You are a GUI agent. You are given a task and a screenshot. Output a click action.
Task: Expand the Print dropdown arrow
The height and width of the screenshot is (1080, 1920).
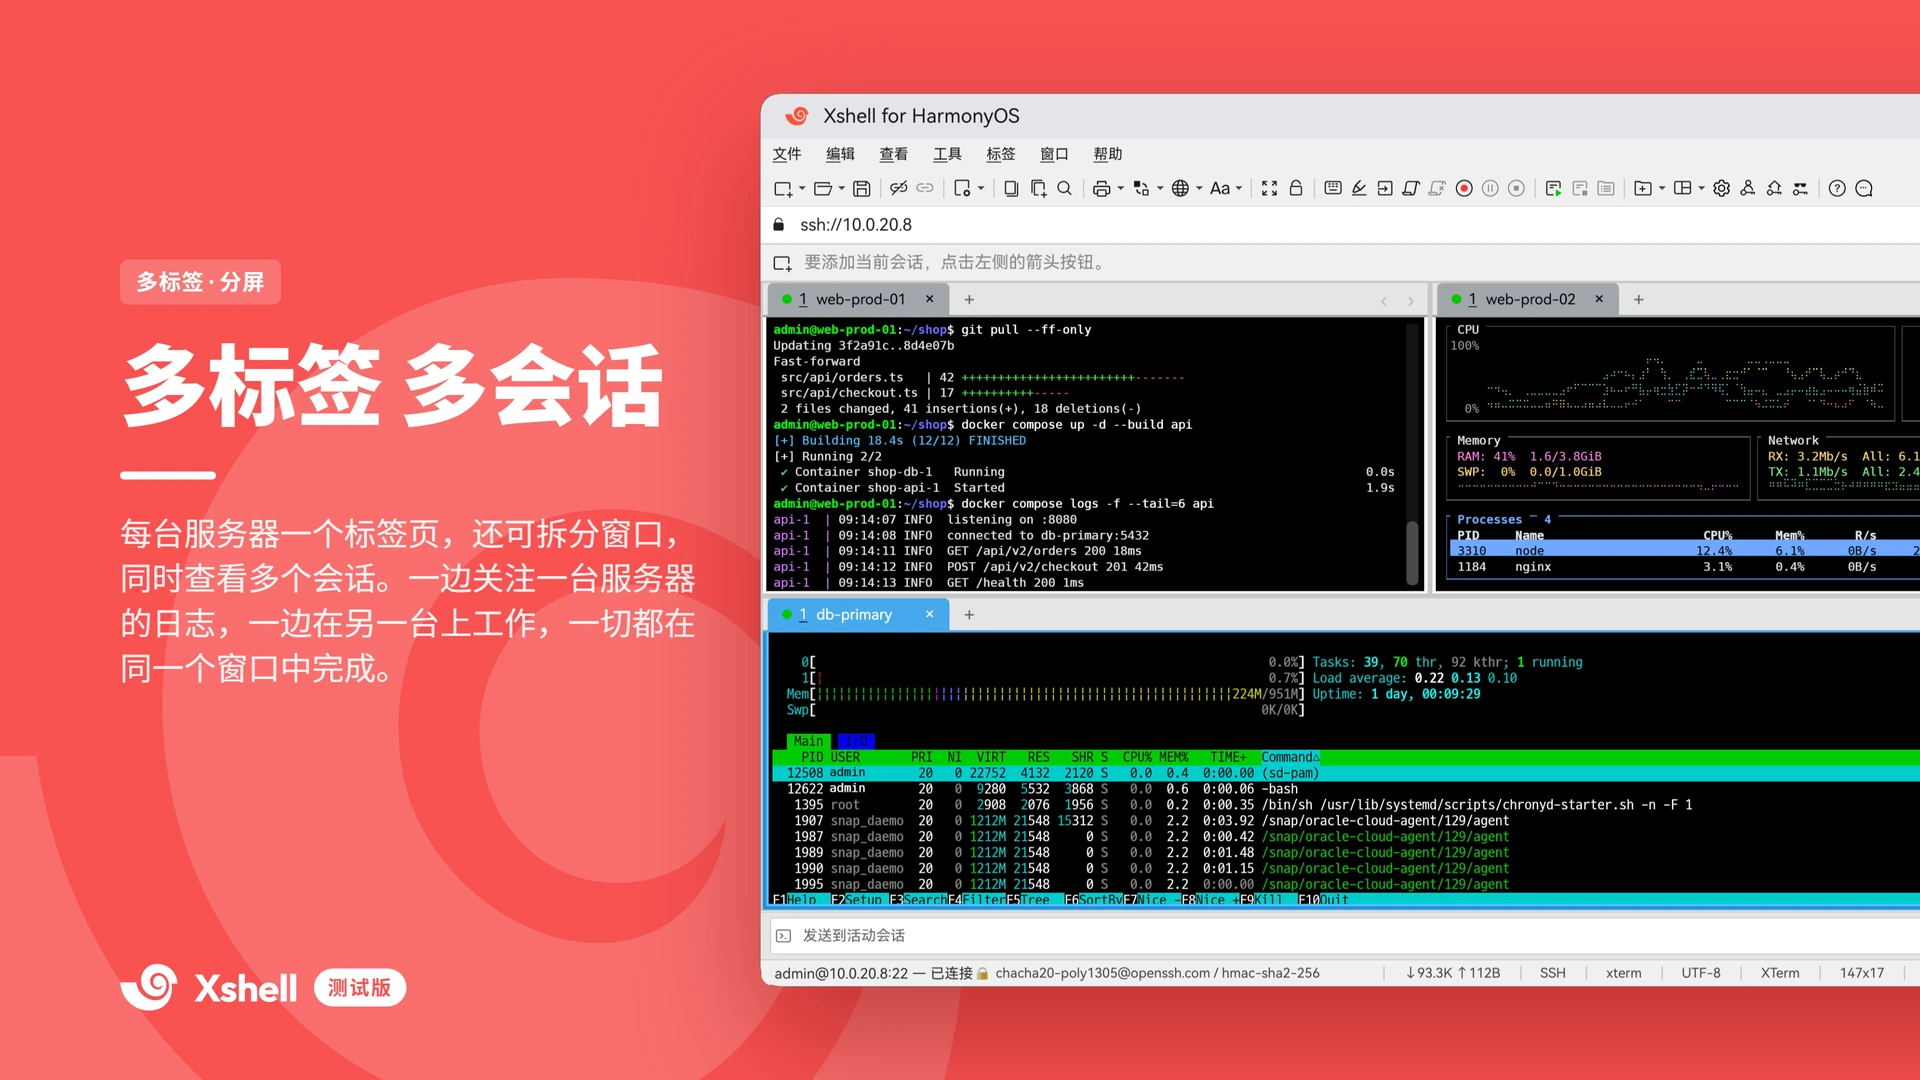click(x=1121, y=188)
